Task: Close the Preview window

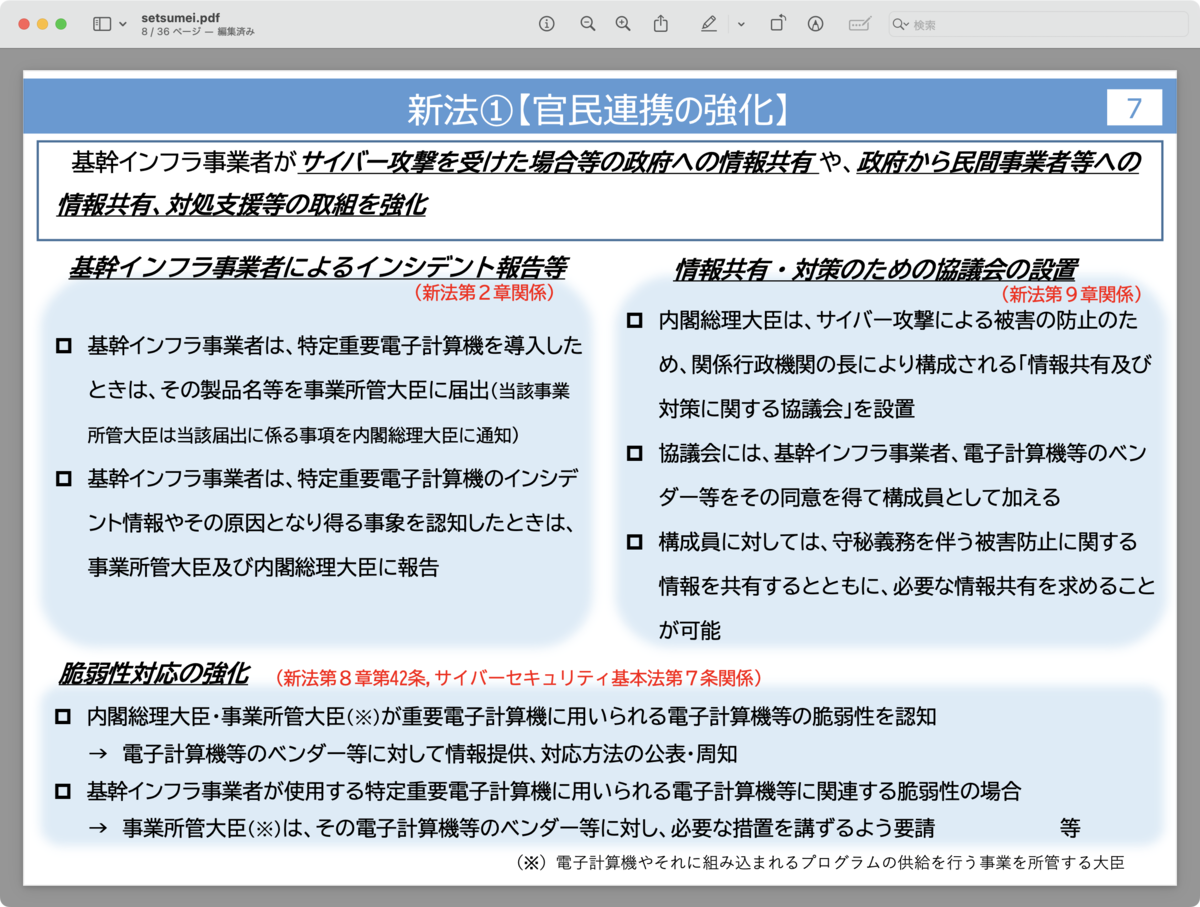Action: coord(24,24)
